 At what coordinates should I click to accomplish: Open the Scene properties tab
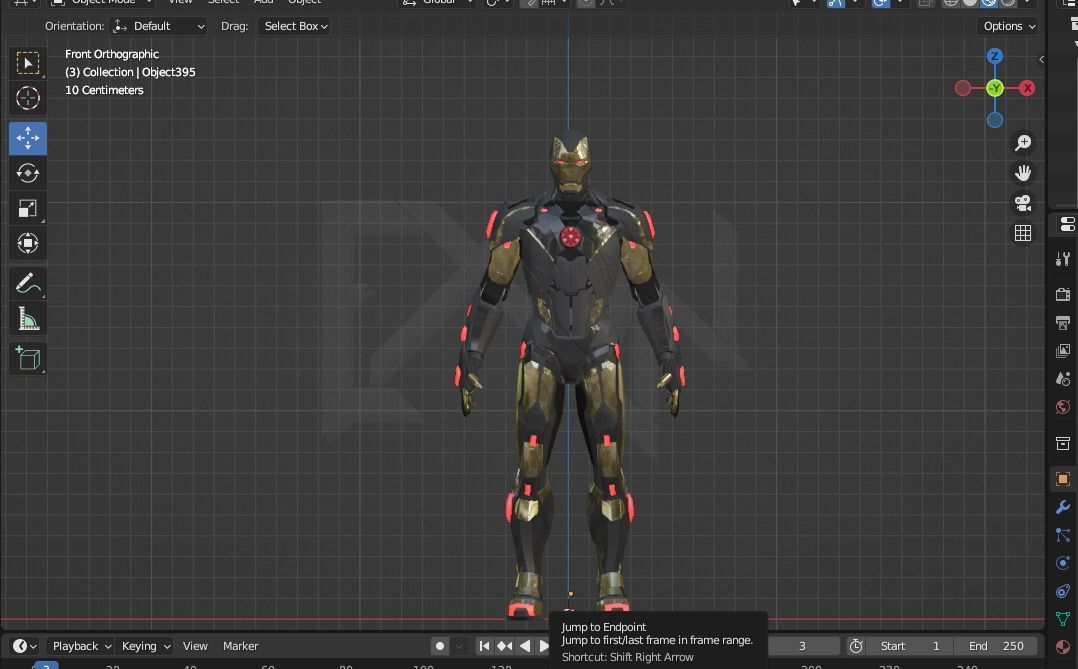point(1063,379)
